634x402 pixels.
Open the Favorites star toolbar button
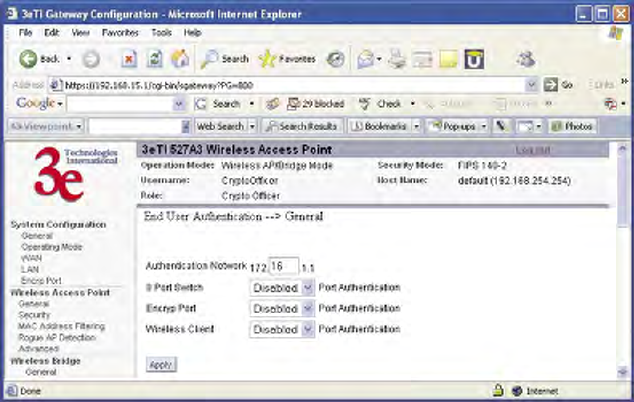tap(287, 59)
